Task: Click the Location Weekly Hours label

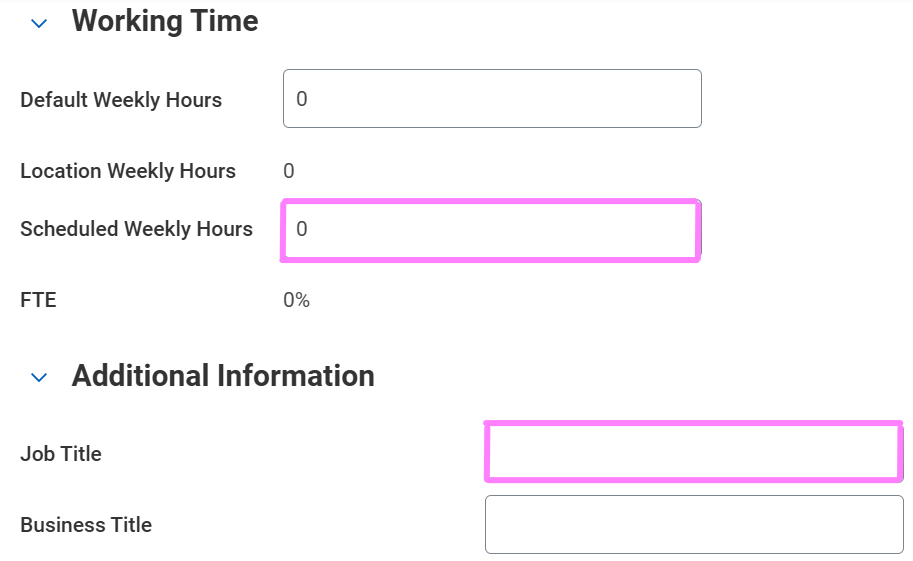Action: tap(128, 171)
